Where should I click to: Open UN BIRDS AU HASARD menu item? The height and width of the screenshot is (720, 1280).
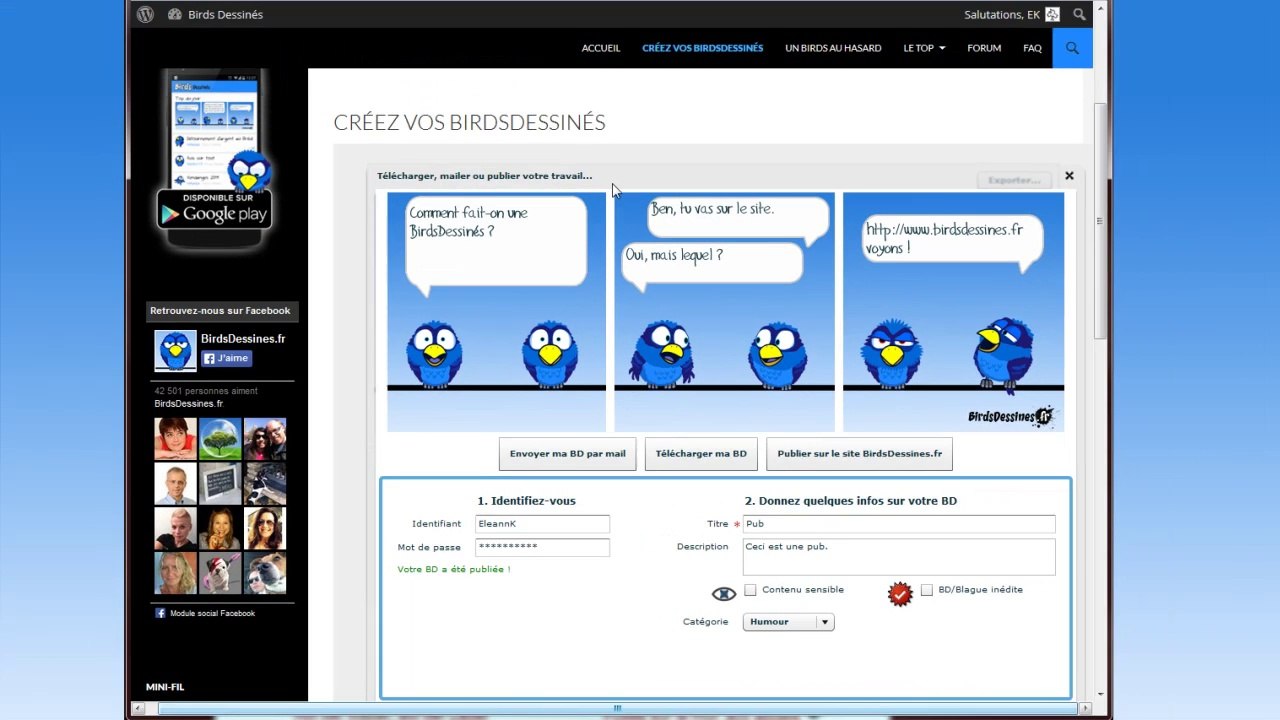click(833, 48)
